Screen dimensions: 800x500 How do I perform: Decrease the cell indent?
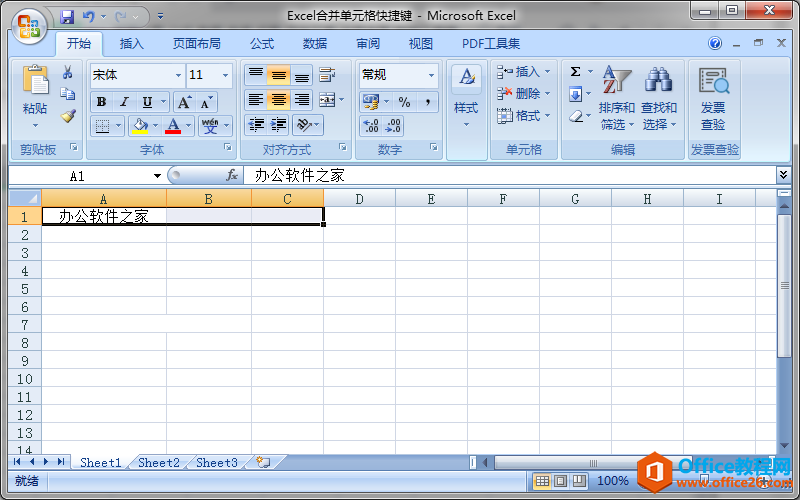pyautogui.click(x=256, y=125)
